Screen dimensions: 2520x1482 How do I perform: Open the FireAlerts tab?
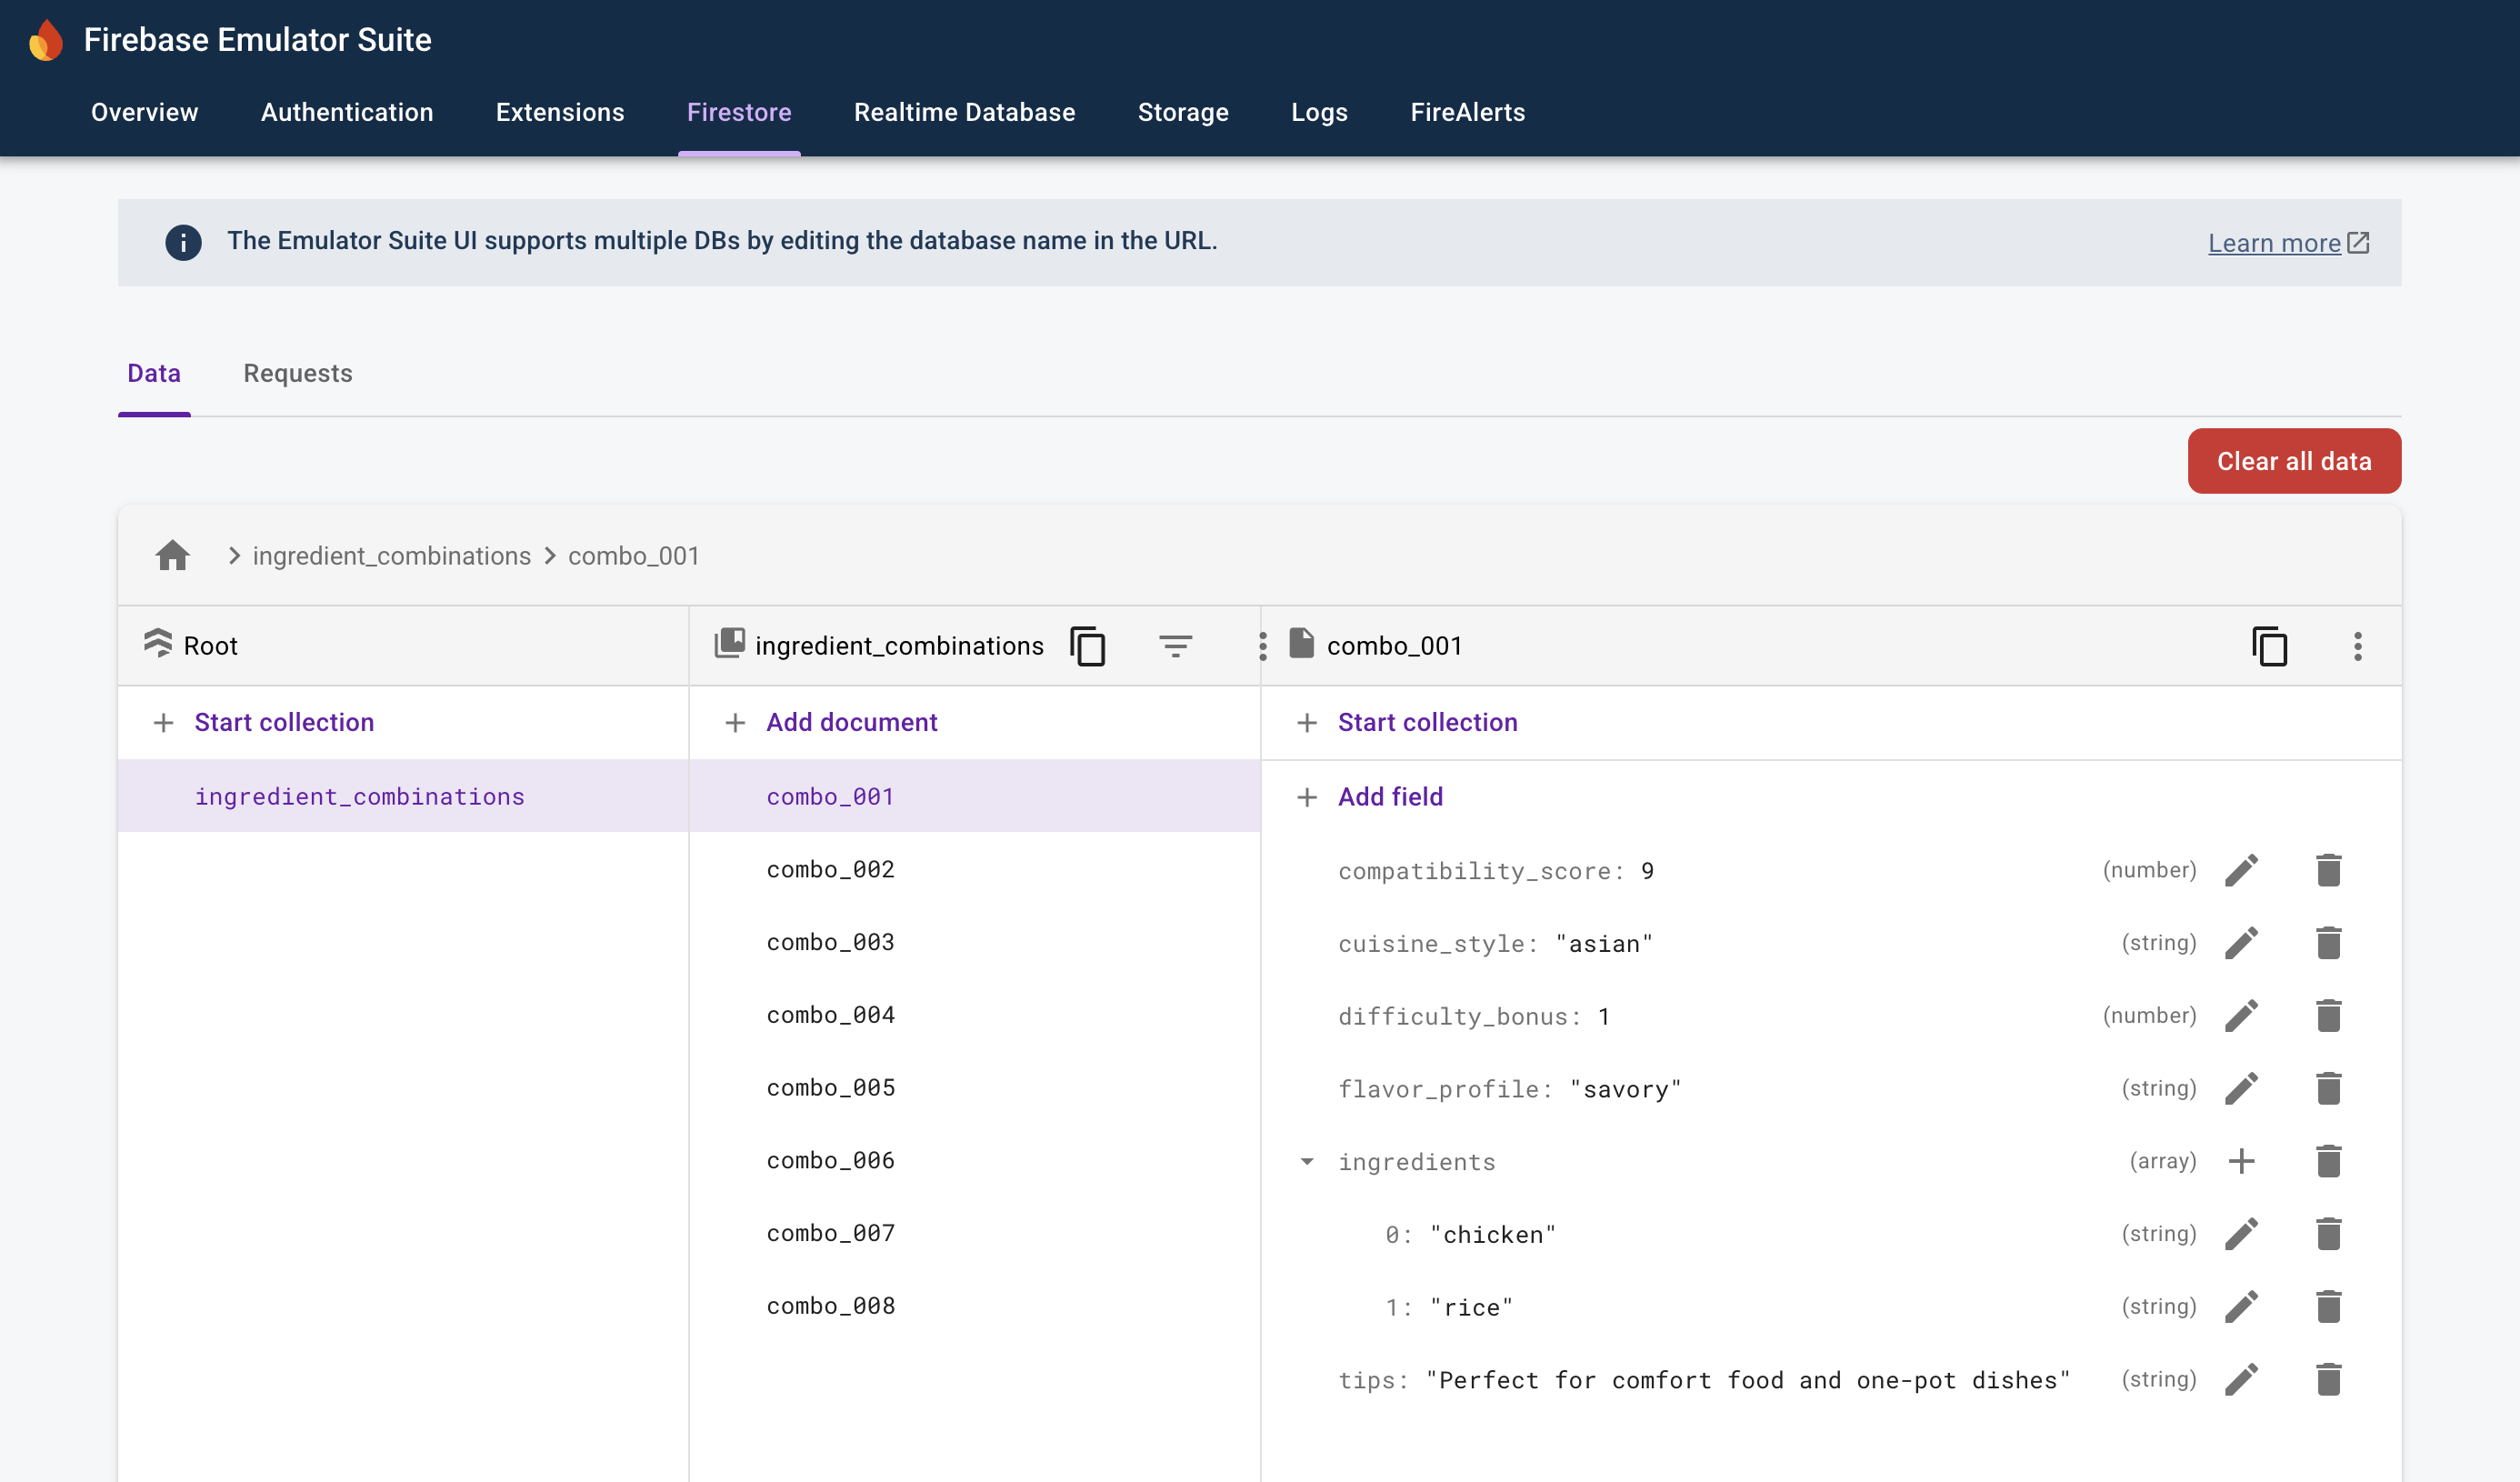(x=1467, y=112)
